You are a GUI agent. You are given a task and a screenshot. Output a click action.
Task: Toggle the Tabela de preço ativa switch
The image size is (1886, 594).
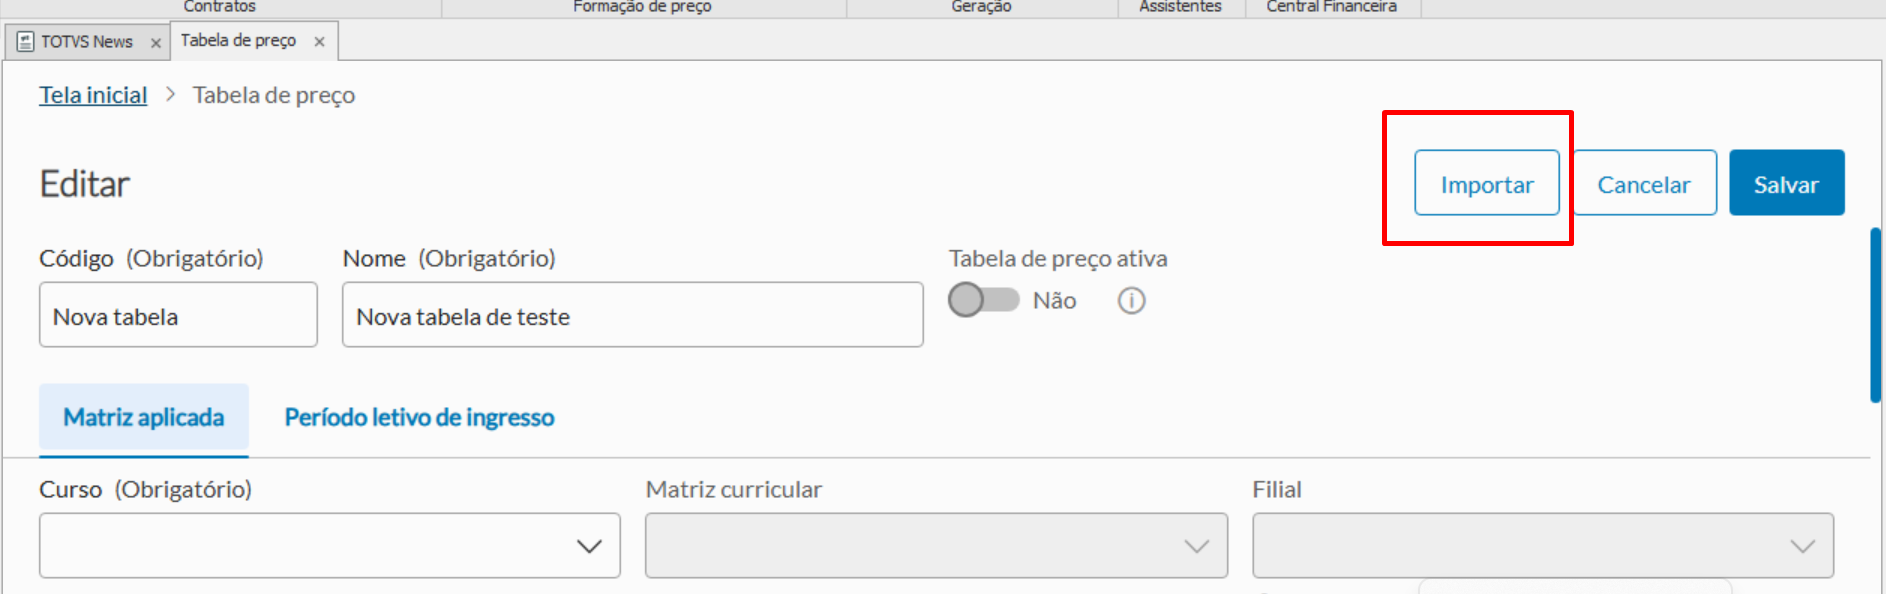[983, 300]
